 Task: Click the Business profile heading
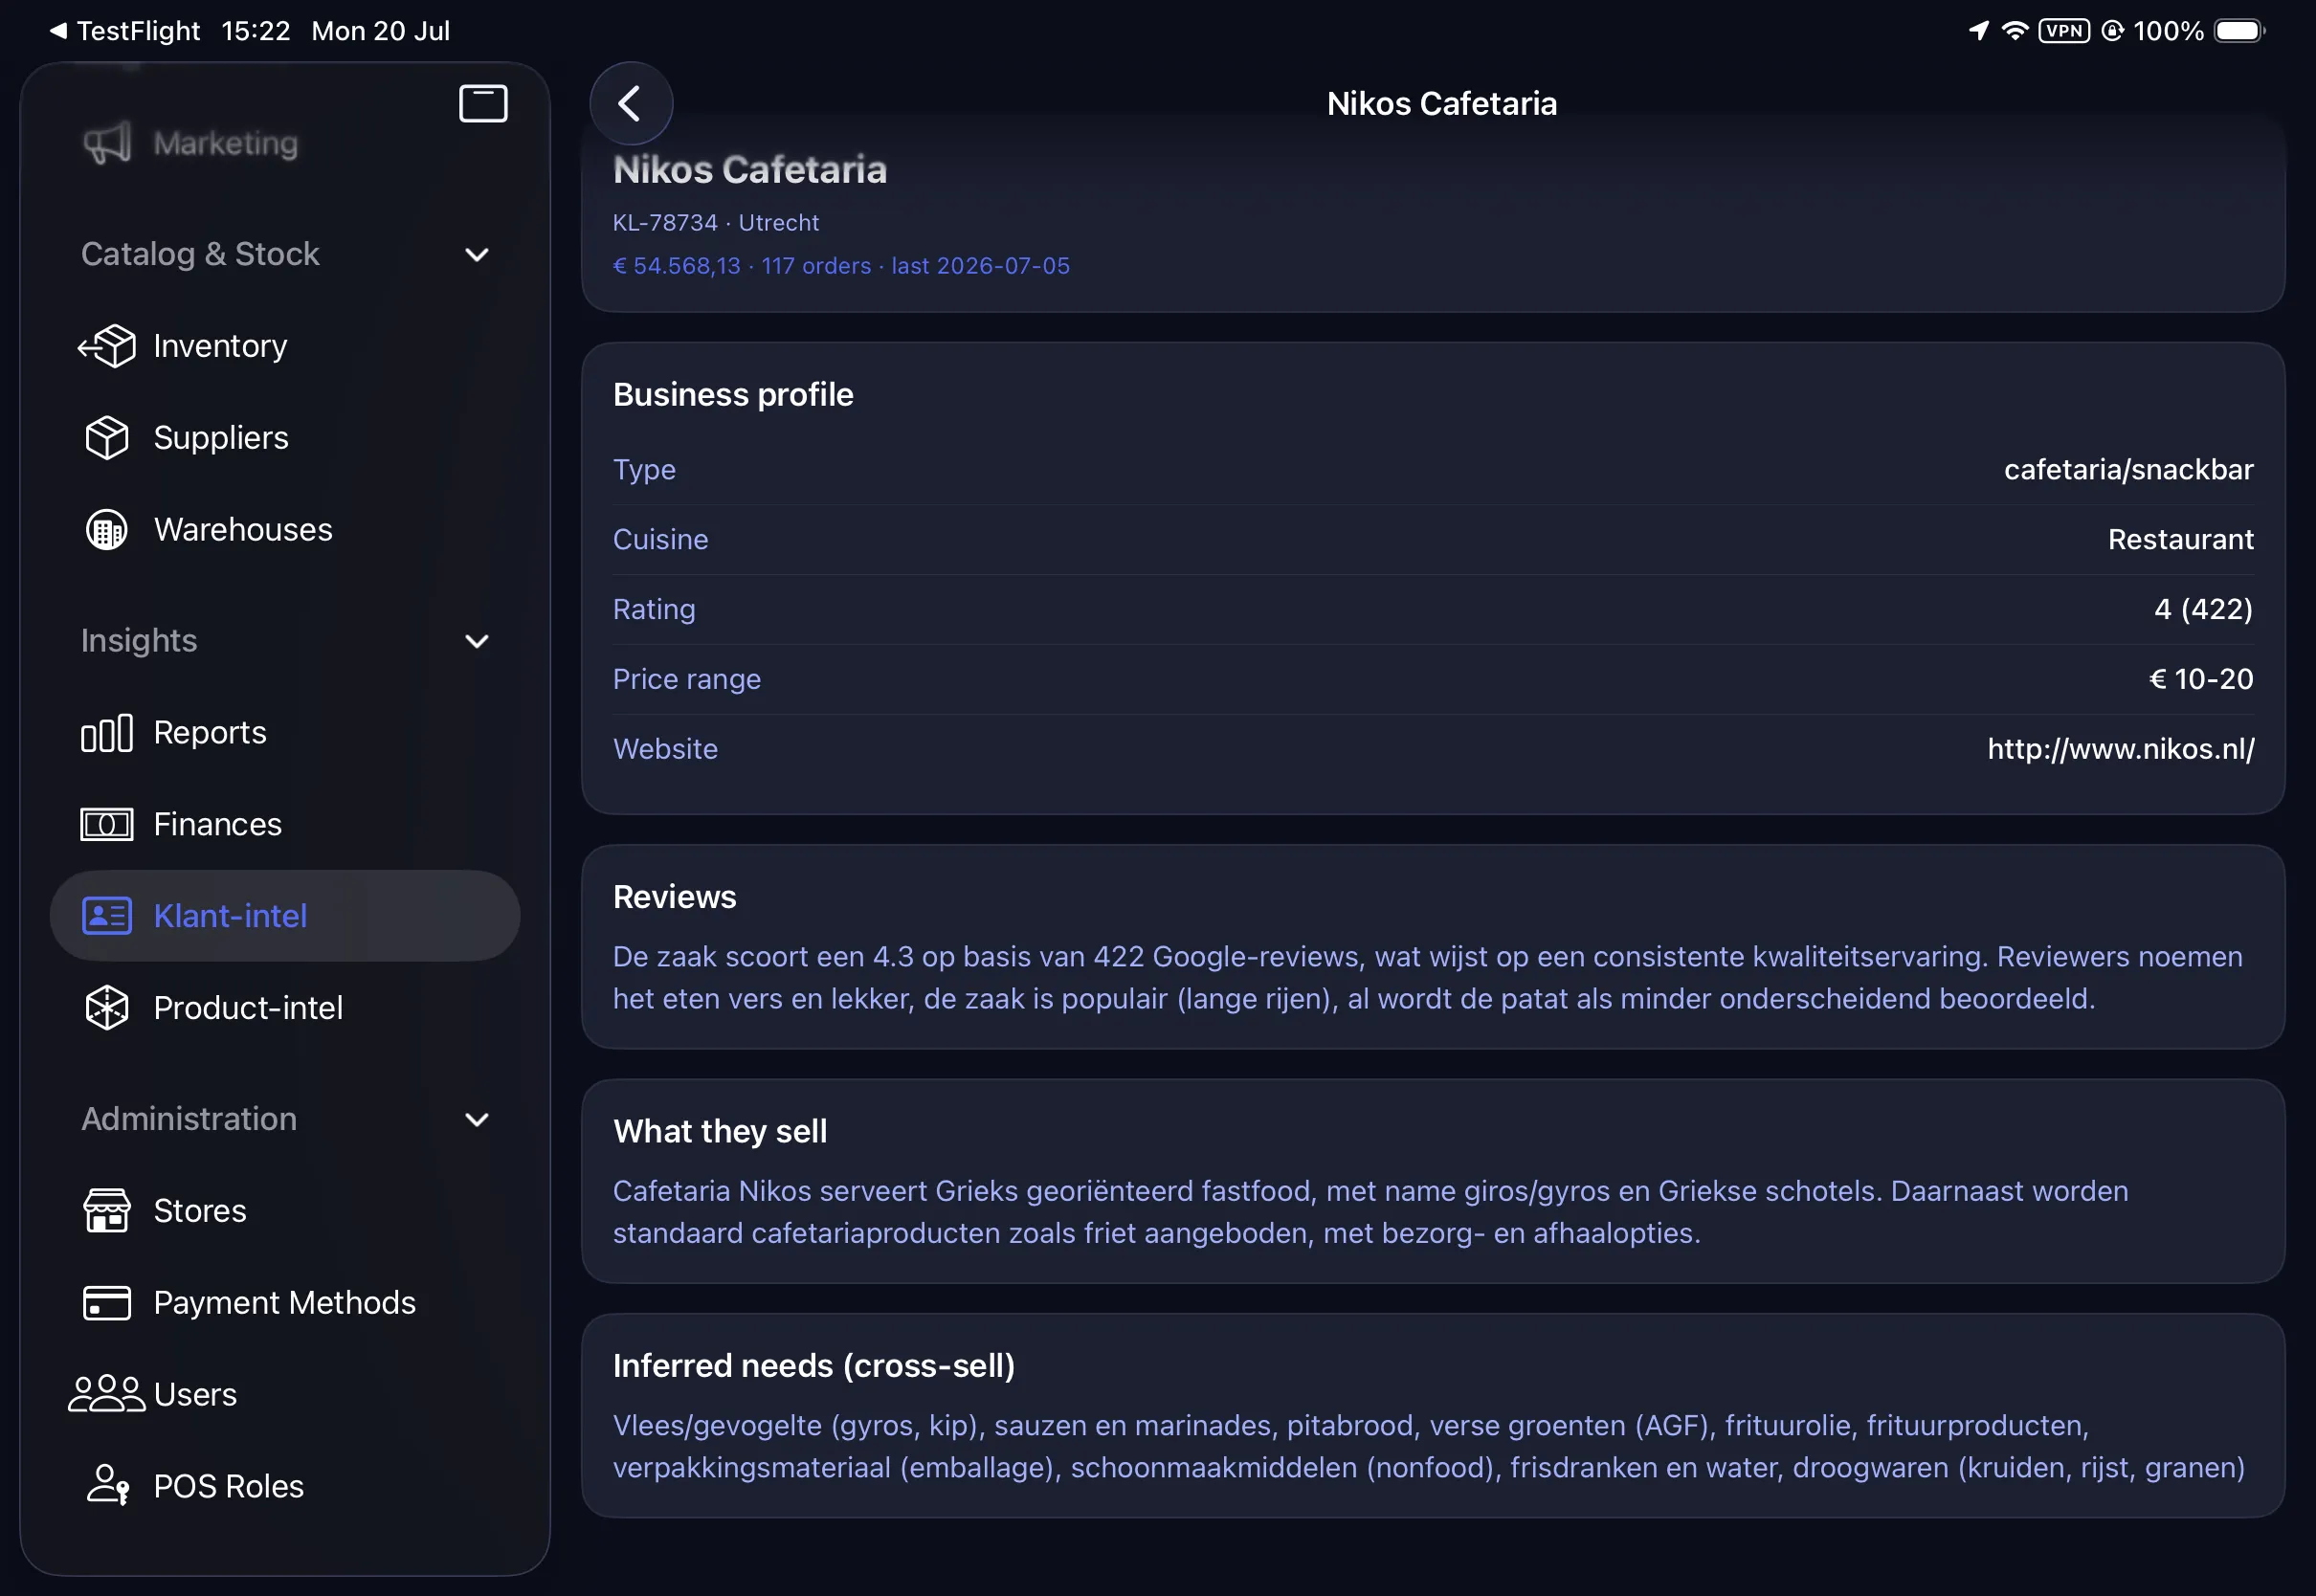[x=733, y=395]
